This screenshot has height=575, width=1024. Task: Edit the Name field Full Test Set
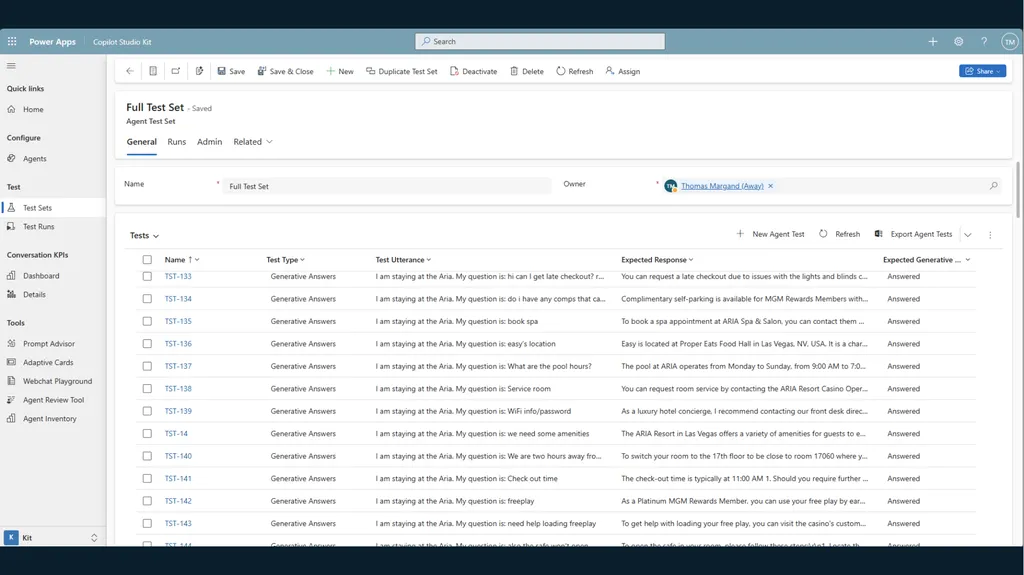click(x=387, y=186)
